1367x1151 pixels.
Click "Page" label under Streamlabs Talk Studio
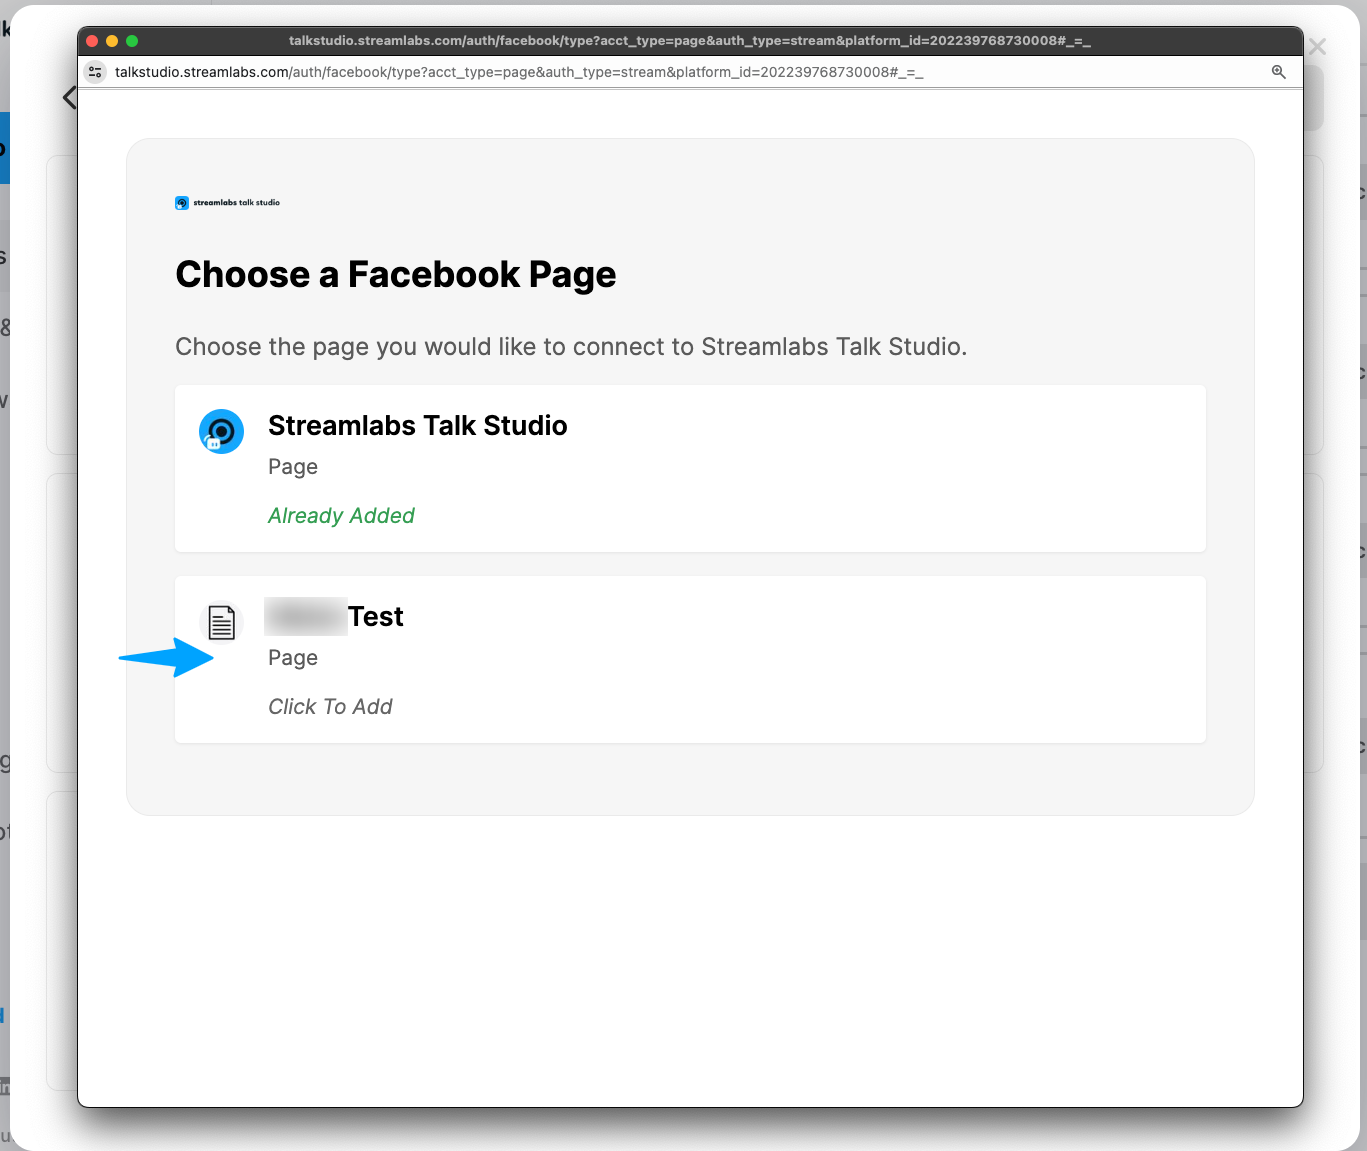293,467
